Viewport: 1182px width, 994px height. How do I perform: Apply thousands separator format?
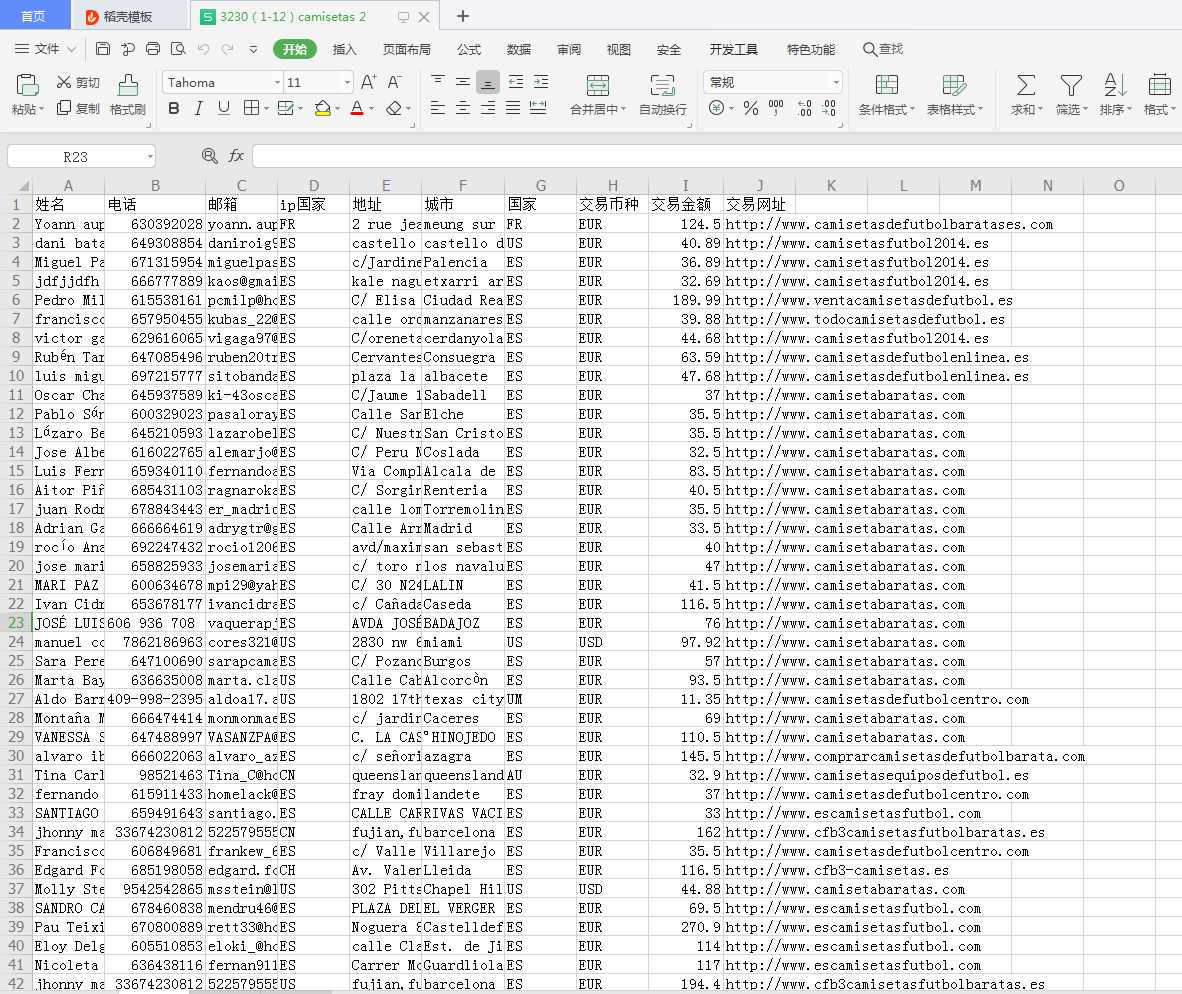click(x=776, y=109)
